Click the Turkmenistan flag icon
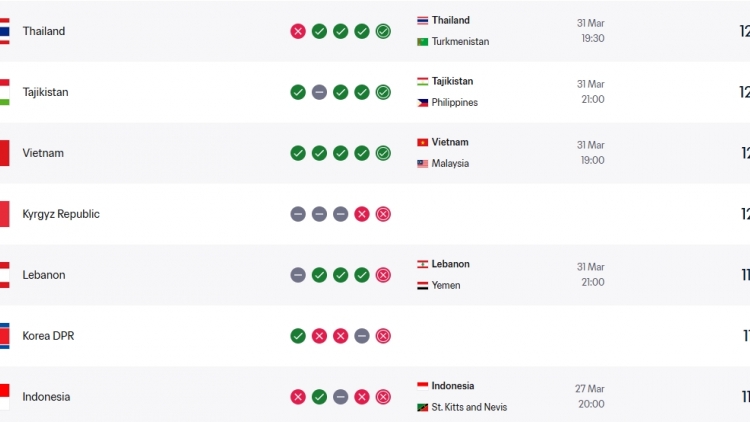The image size is (750, 422). click(x=423, y=42)
